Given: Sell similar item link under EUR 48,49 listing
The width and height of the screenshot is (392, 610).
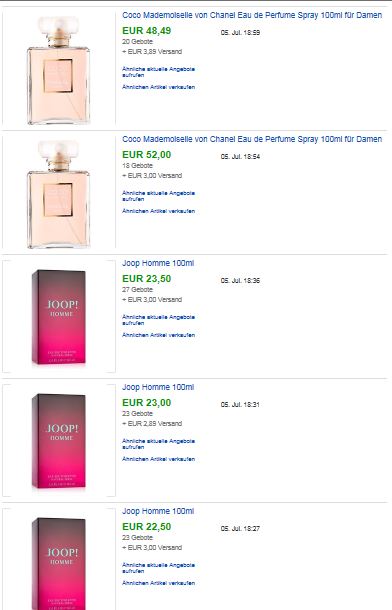Looking at the screenshot, I should pos(158,87).
